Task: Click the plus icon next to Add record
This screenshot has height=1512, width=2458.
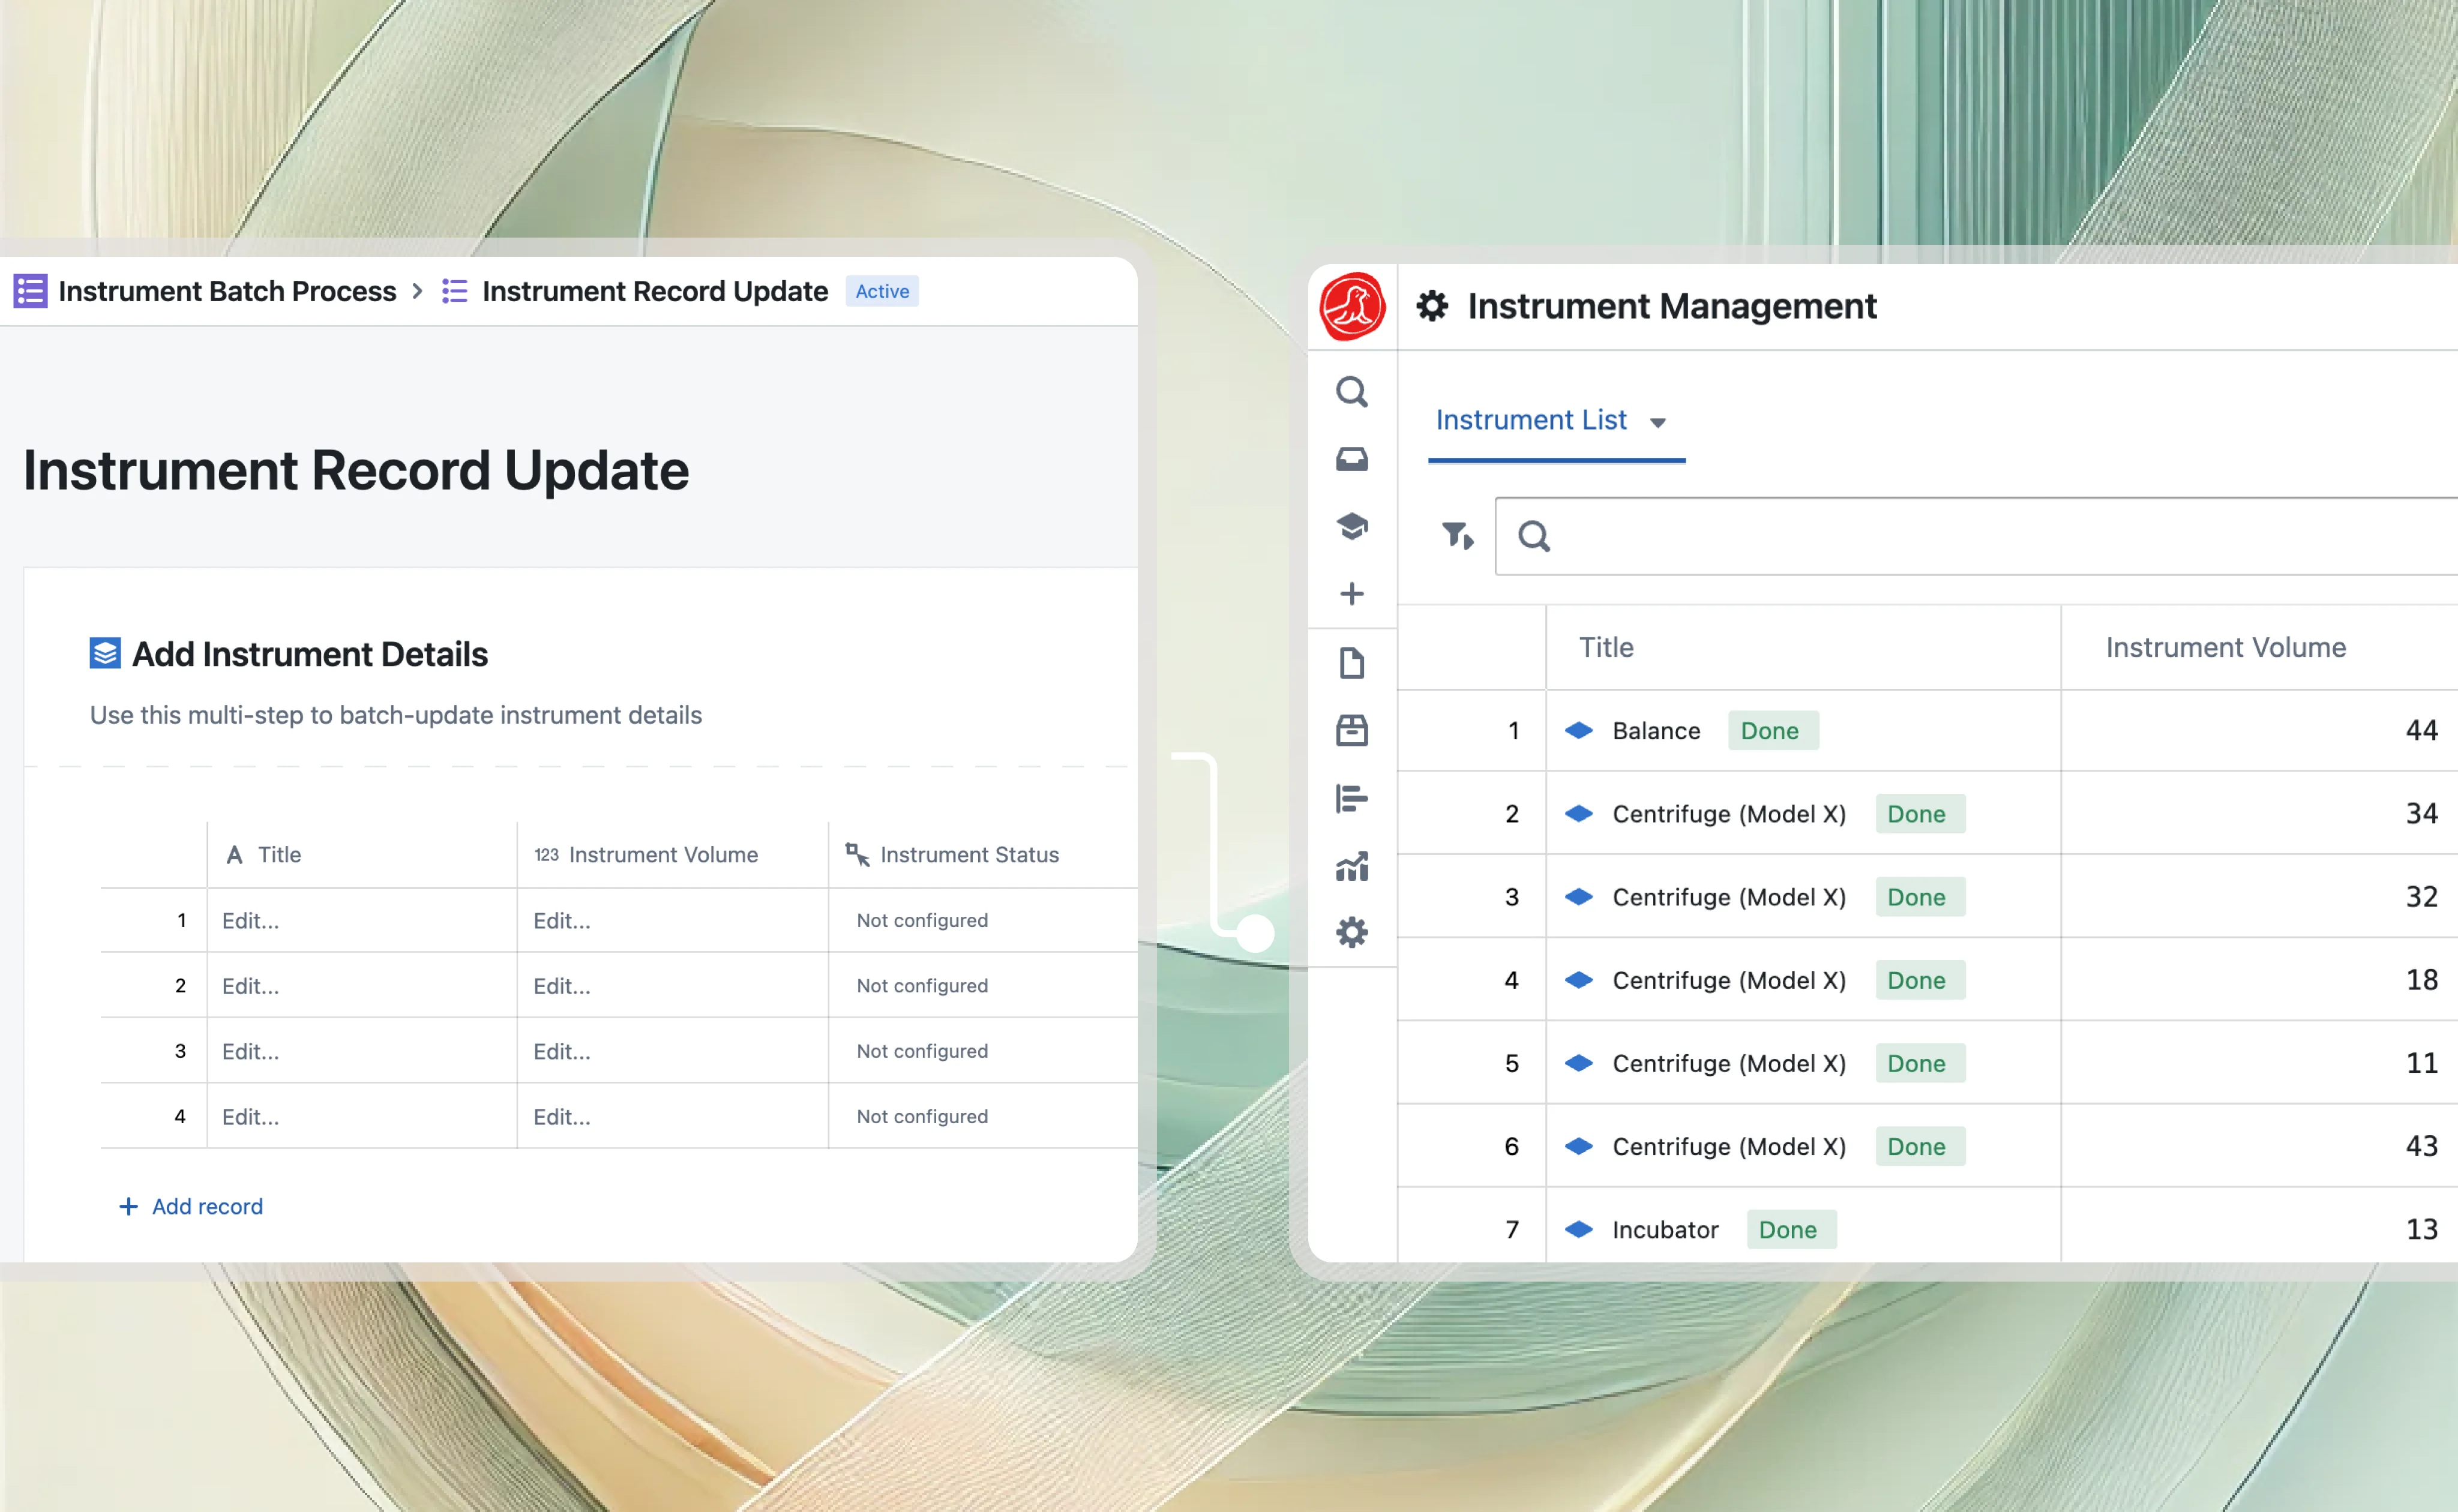Action: point(128,1207)
